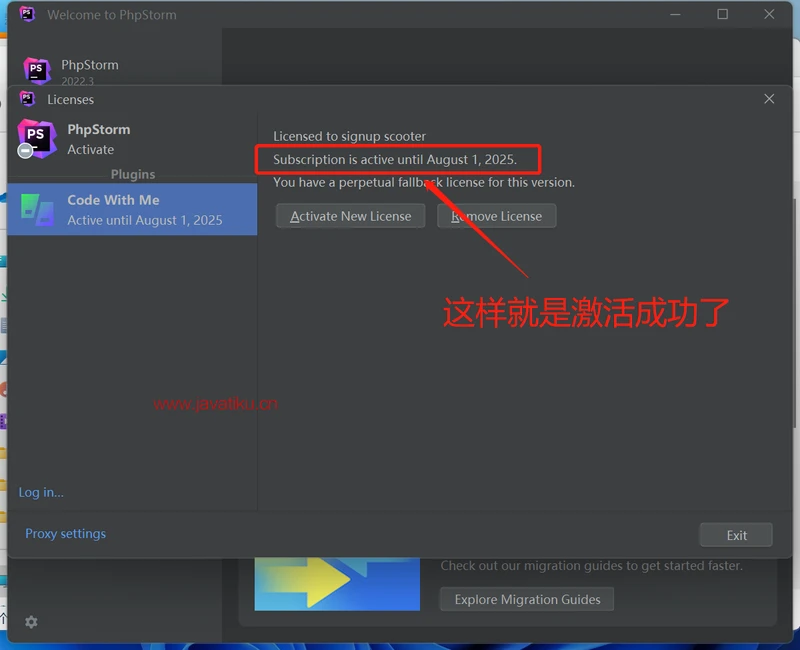Click Activate New License button
The image size is (800, 650).
(x=350, y=216)
